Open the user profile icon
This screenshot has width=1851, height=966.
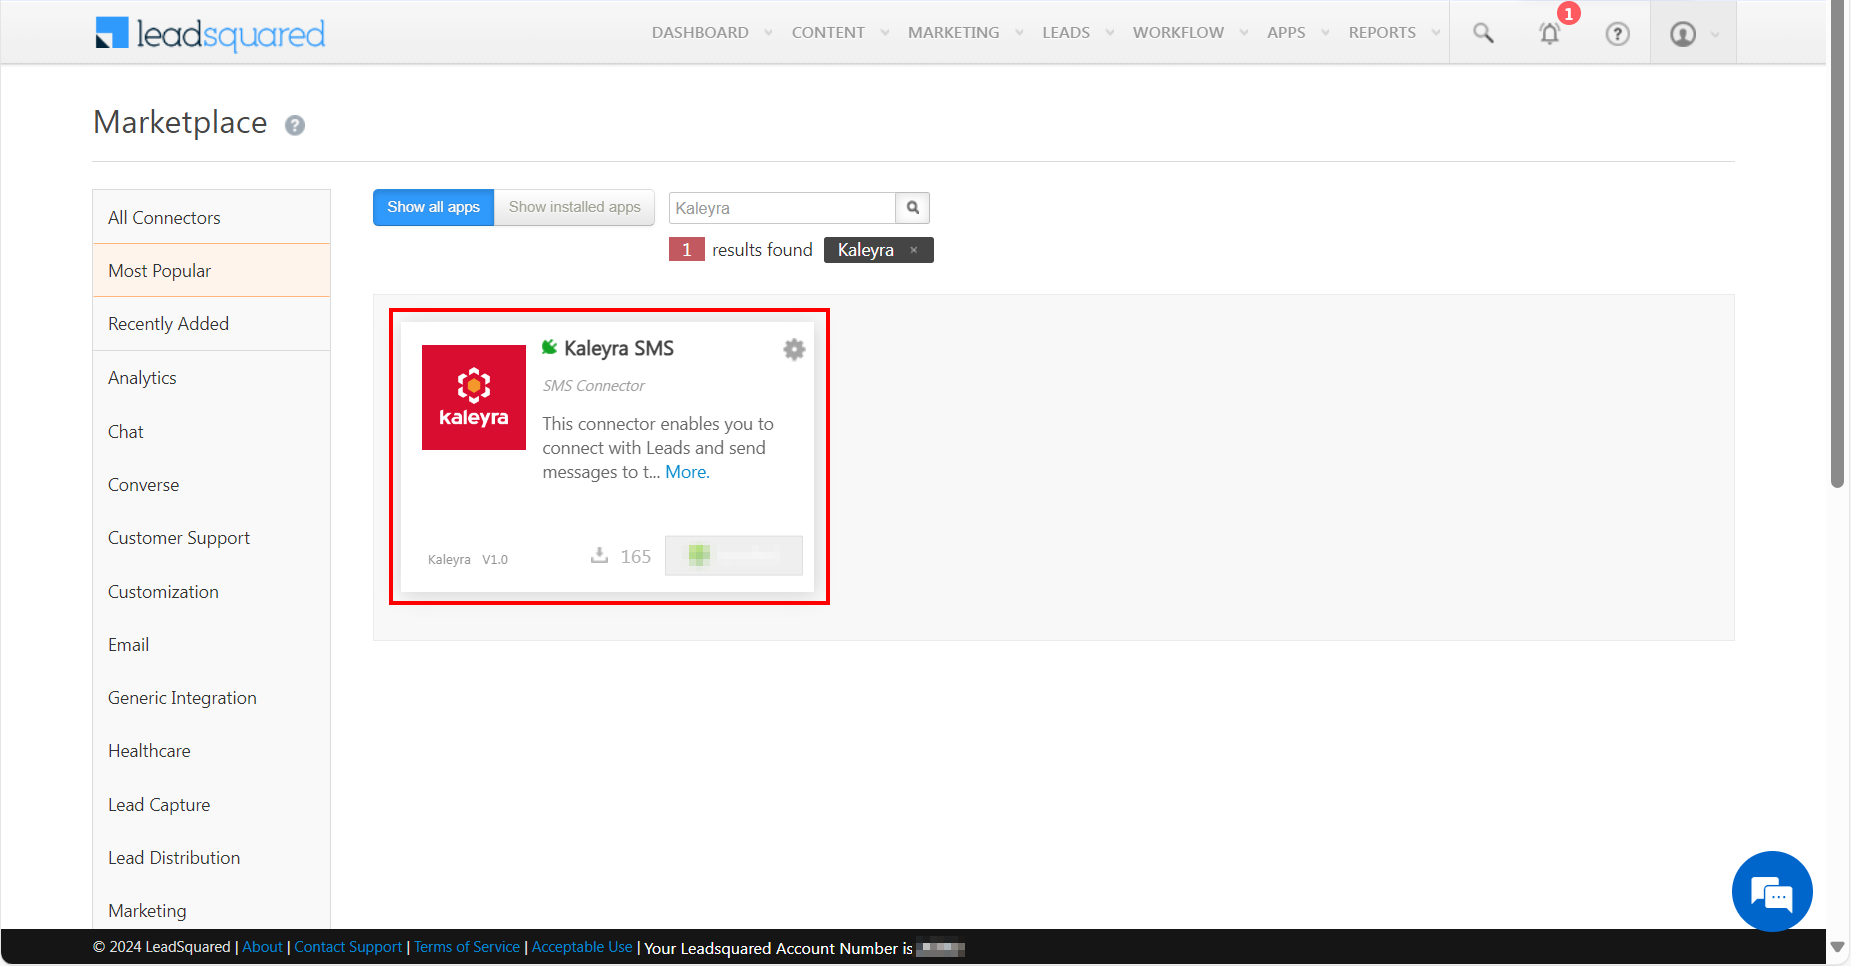pyautogui.click(x=1683, y=34)
